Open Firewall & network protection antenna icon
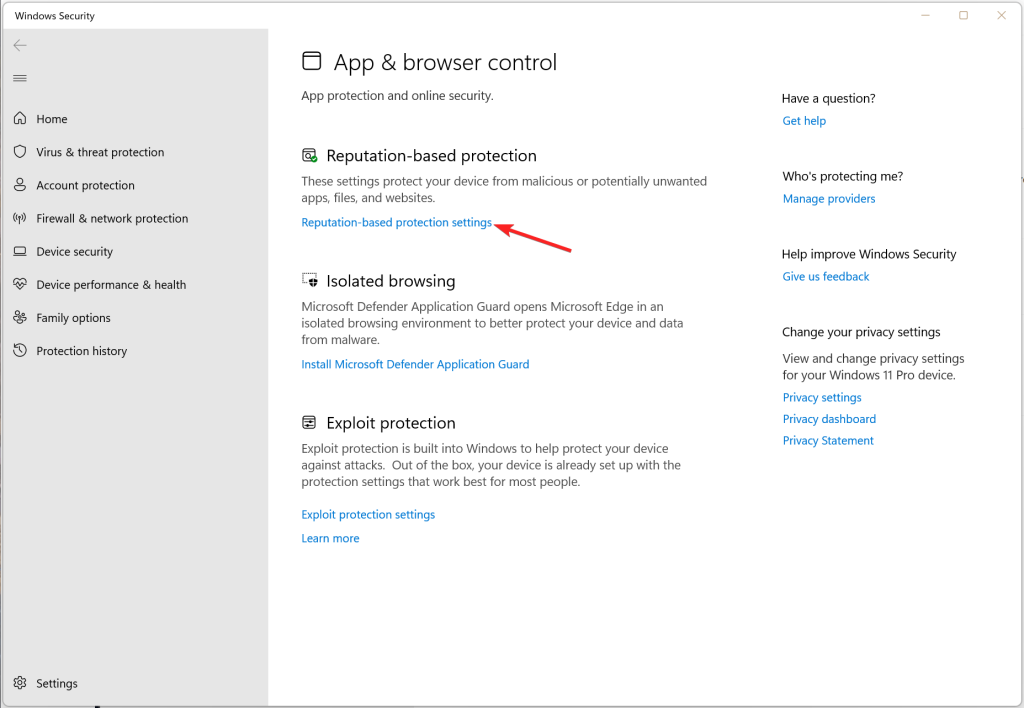The height and width of the screenshot is (708, 1024). (20, 218)
